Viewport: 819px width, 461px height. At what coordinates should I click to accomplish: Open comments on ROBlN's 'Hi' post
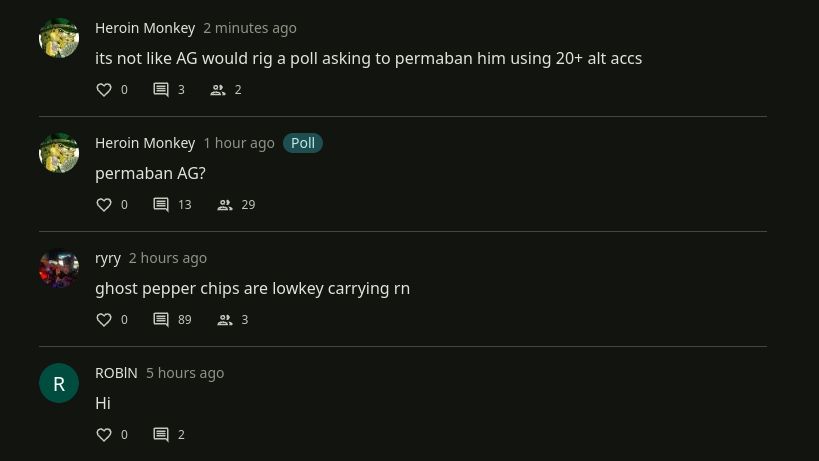(161, 435)
